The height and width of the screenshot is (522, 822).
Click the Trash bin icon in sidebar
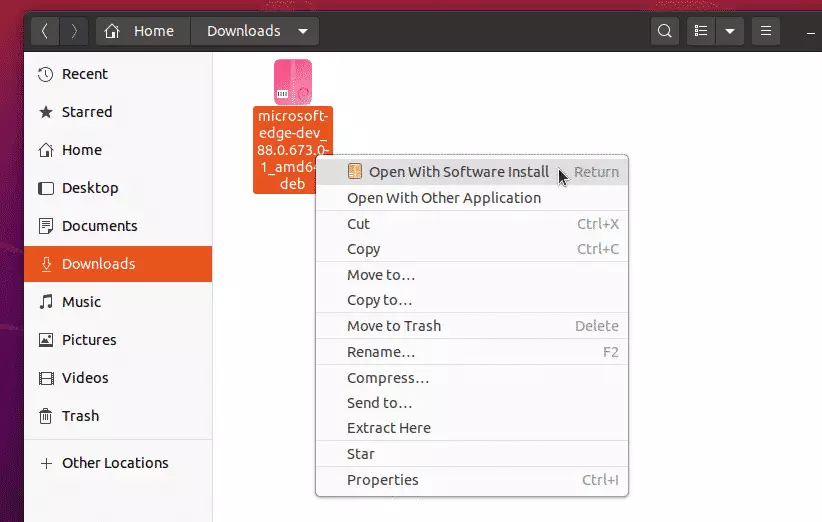point(46,416)
